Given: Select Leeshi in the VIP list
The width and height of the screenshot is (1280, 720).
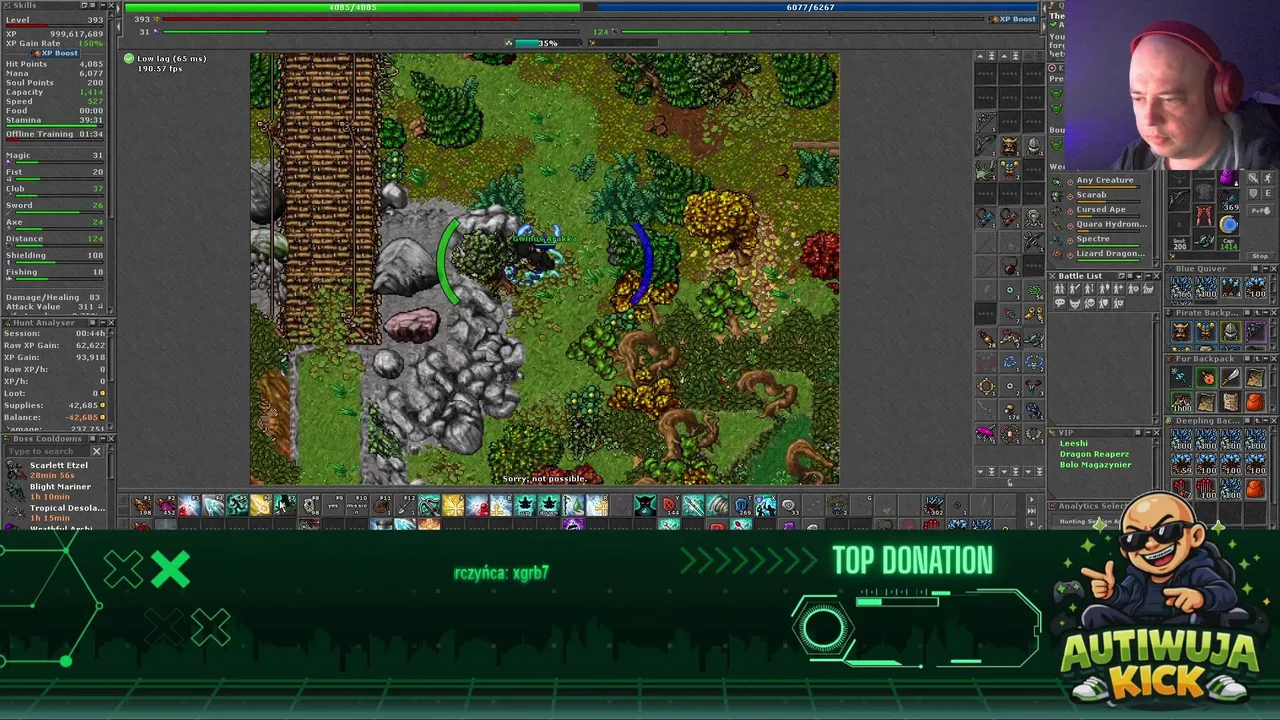Looking at the screenshot, I should click(1073, 443).
